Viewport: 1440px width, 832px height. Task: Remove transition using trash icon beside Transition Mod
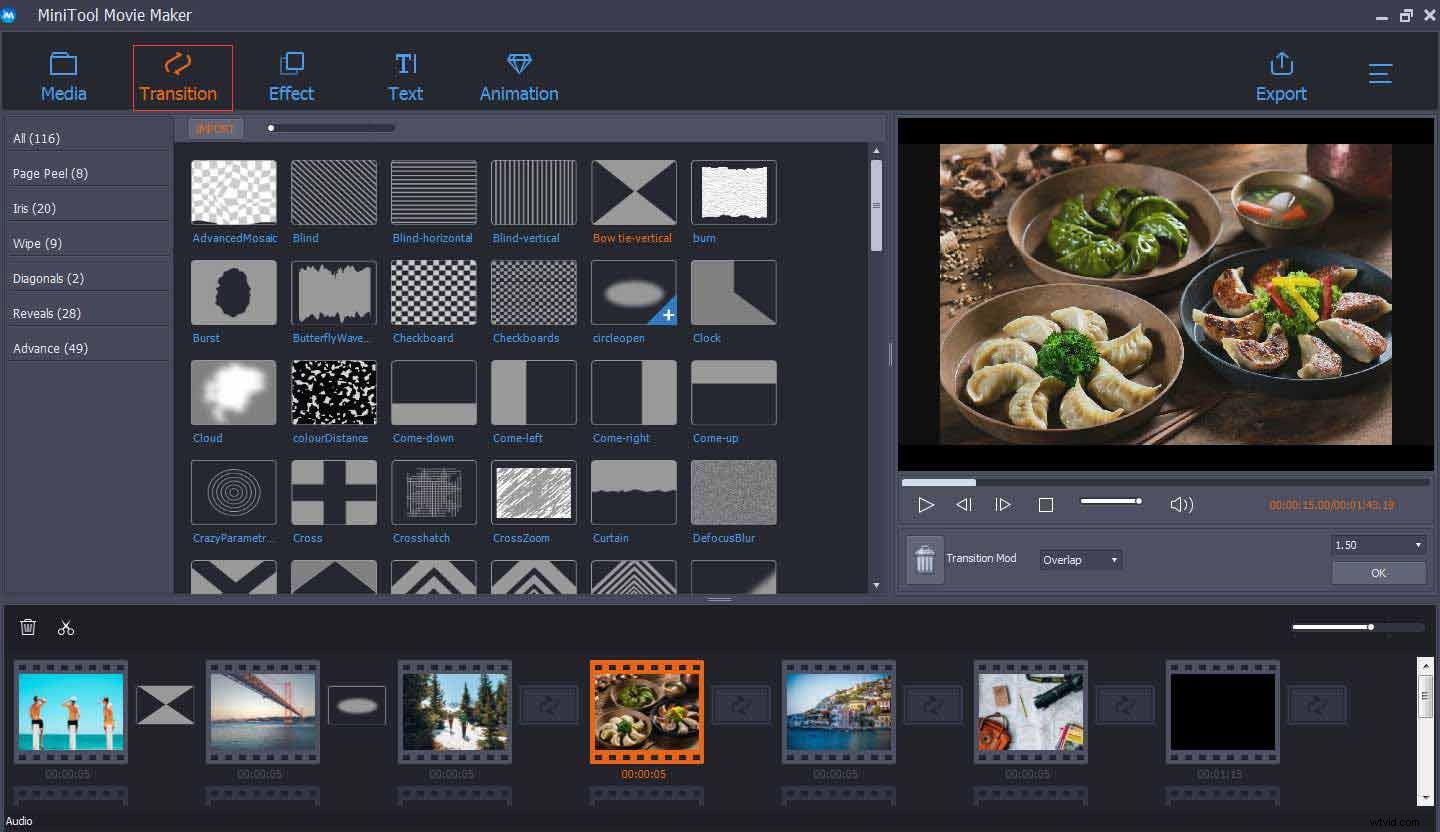point(925,559)
